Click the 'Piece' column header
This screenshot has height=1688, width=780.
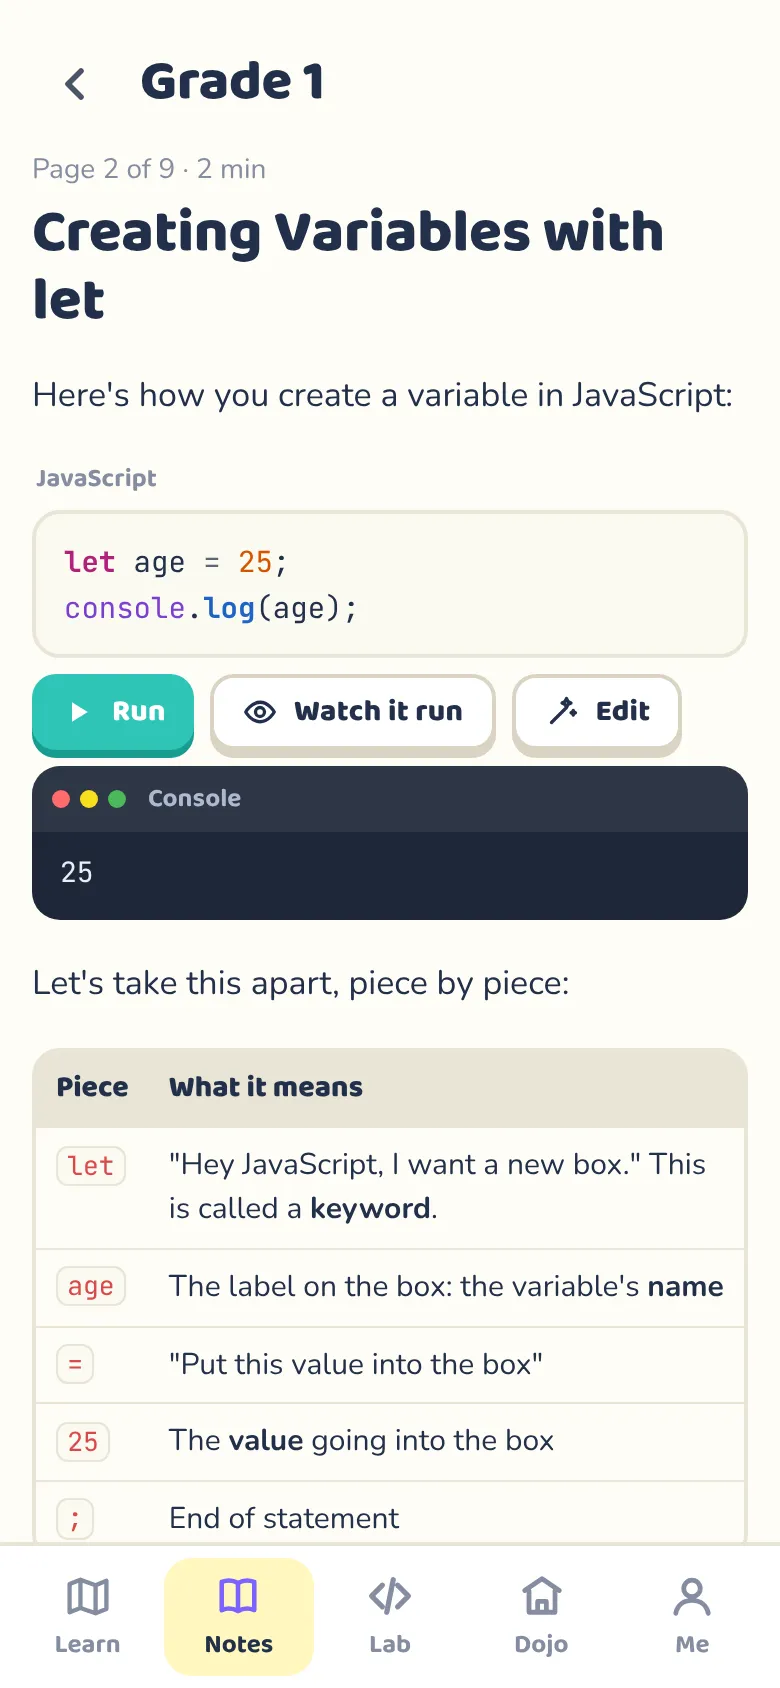tap(92, 1087)
